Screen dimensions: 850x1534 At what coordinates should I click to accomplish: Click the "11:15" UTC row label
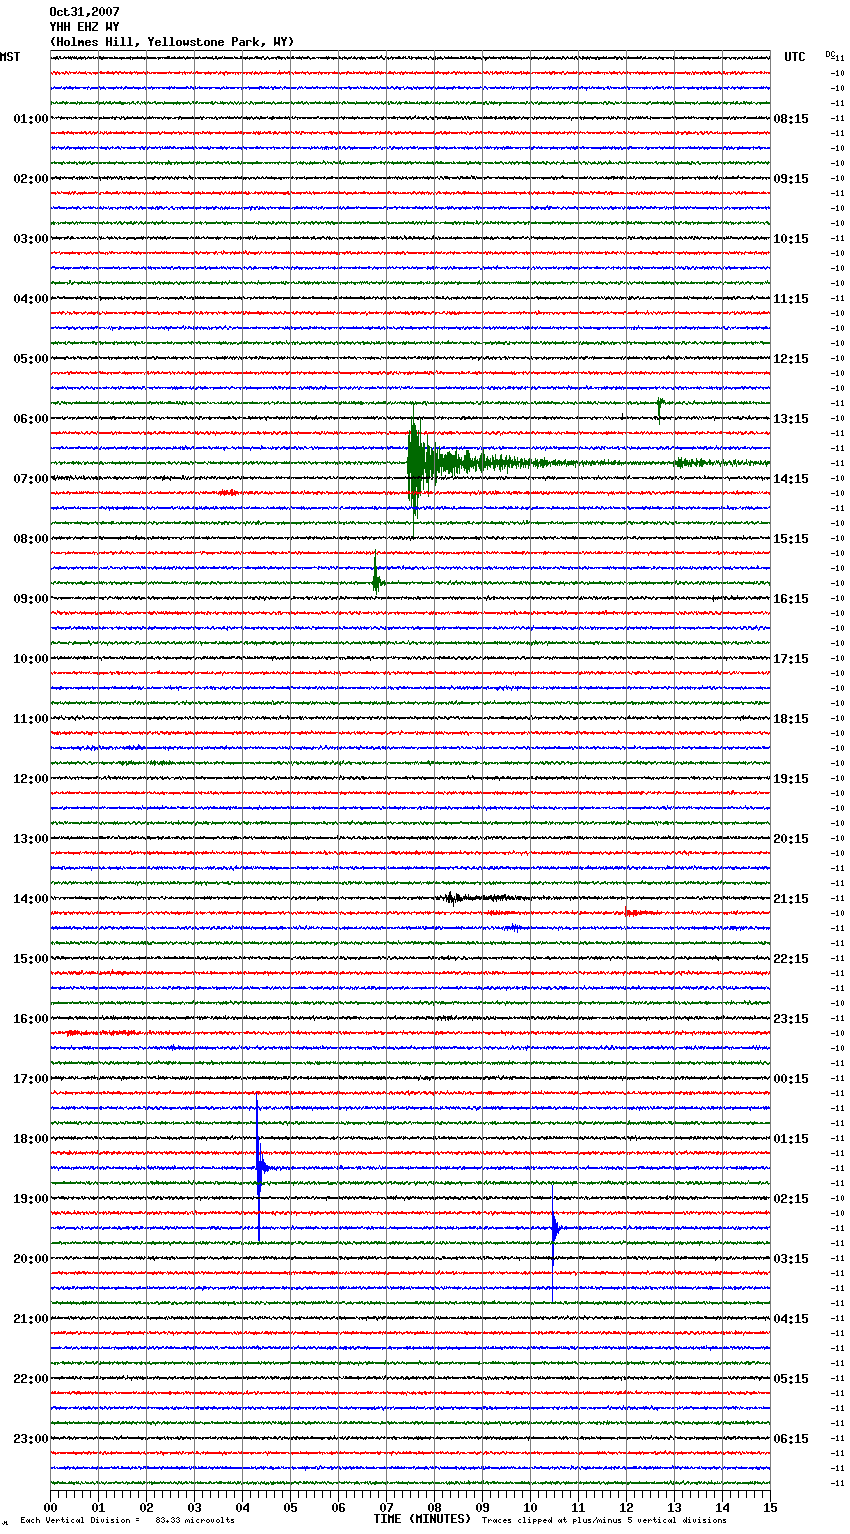(x=791, y=299)
